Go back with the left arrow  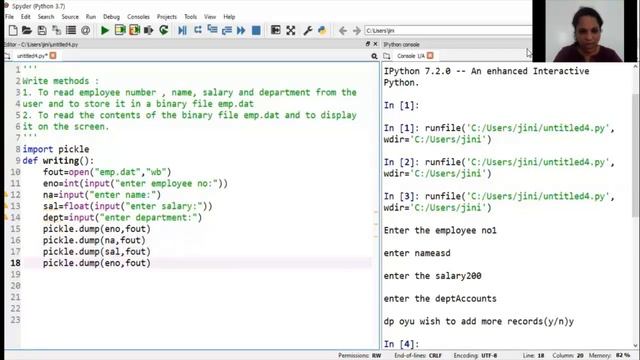point(343,31)
